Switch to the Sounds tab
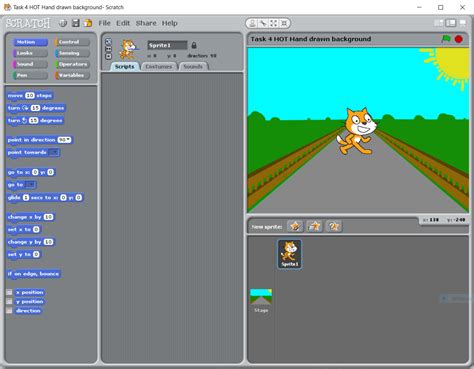The image size is (474, 369). [x=193, y=66]
